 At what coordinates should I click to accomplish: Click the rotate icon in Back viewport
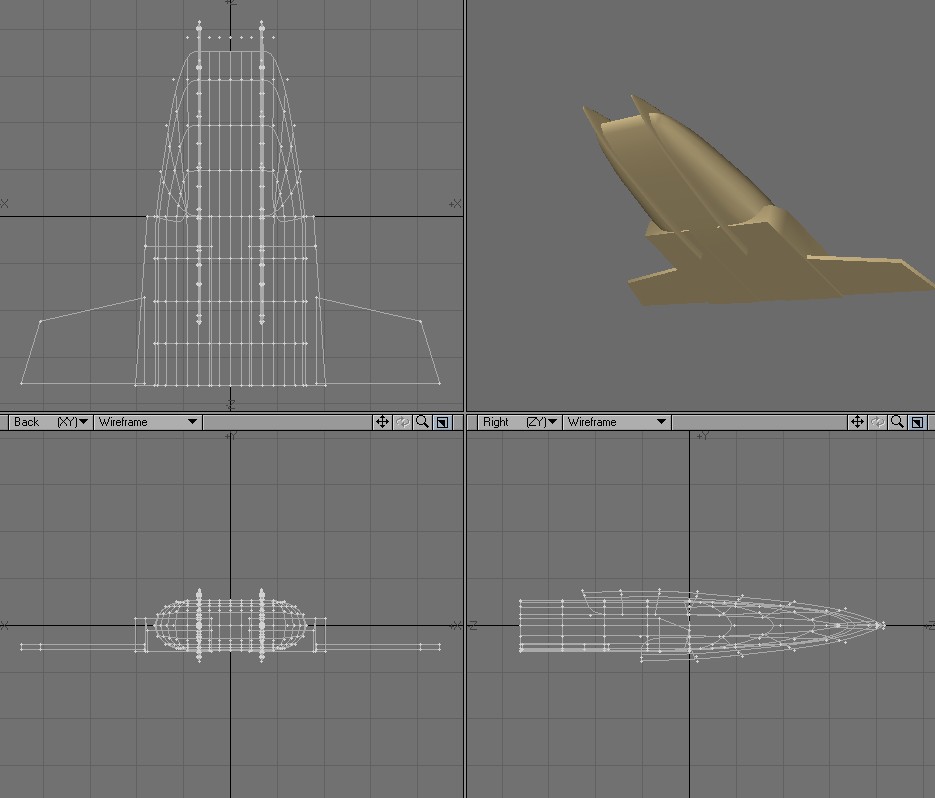pos(402,422)
